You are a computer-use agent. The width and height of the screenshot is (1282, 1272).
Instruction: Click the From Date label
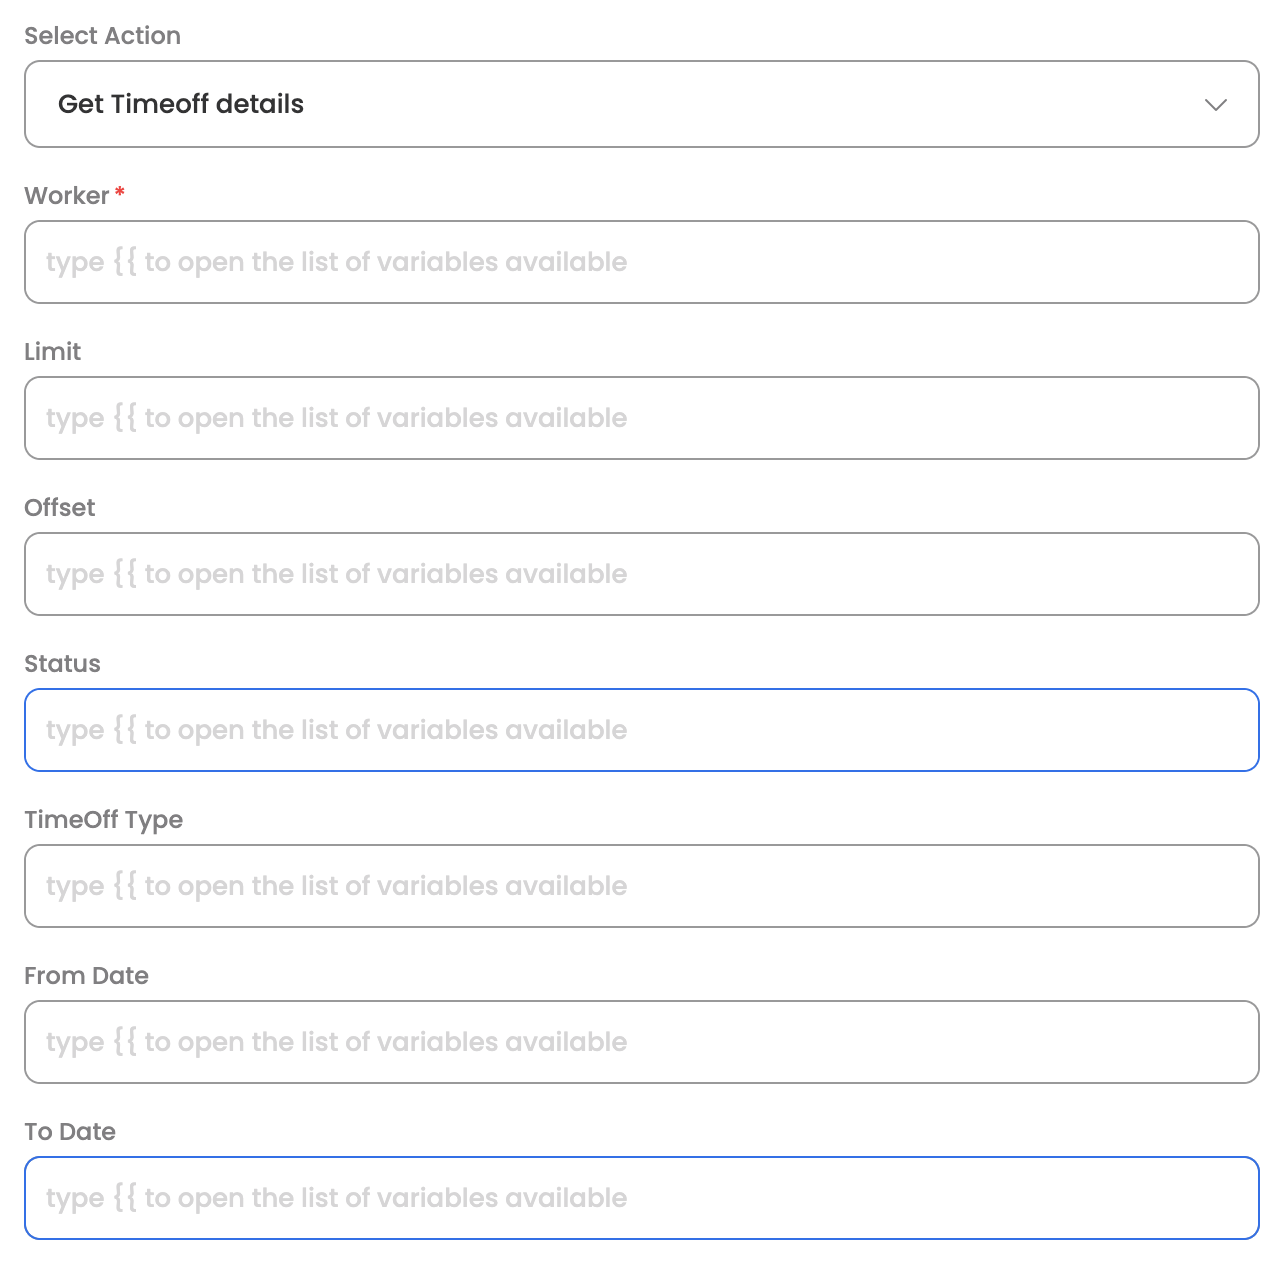86,976
